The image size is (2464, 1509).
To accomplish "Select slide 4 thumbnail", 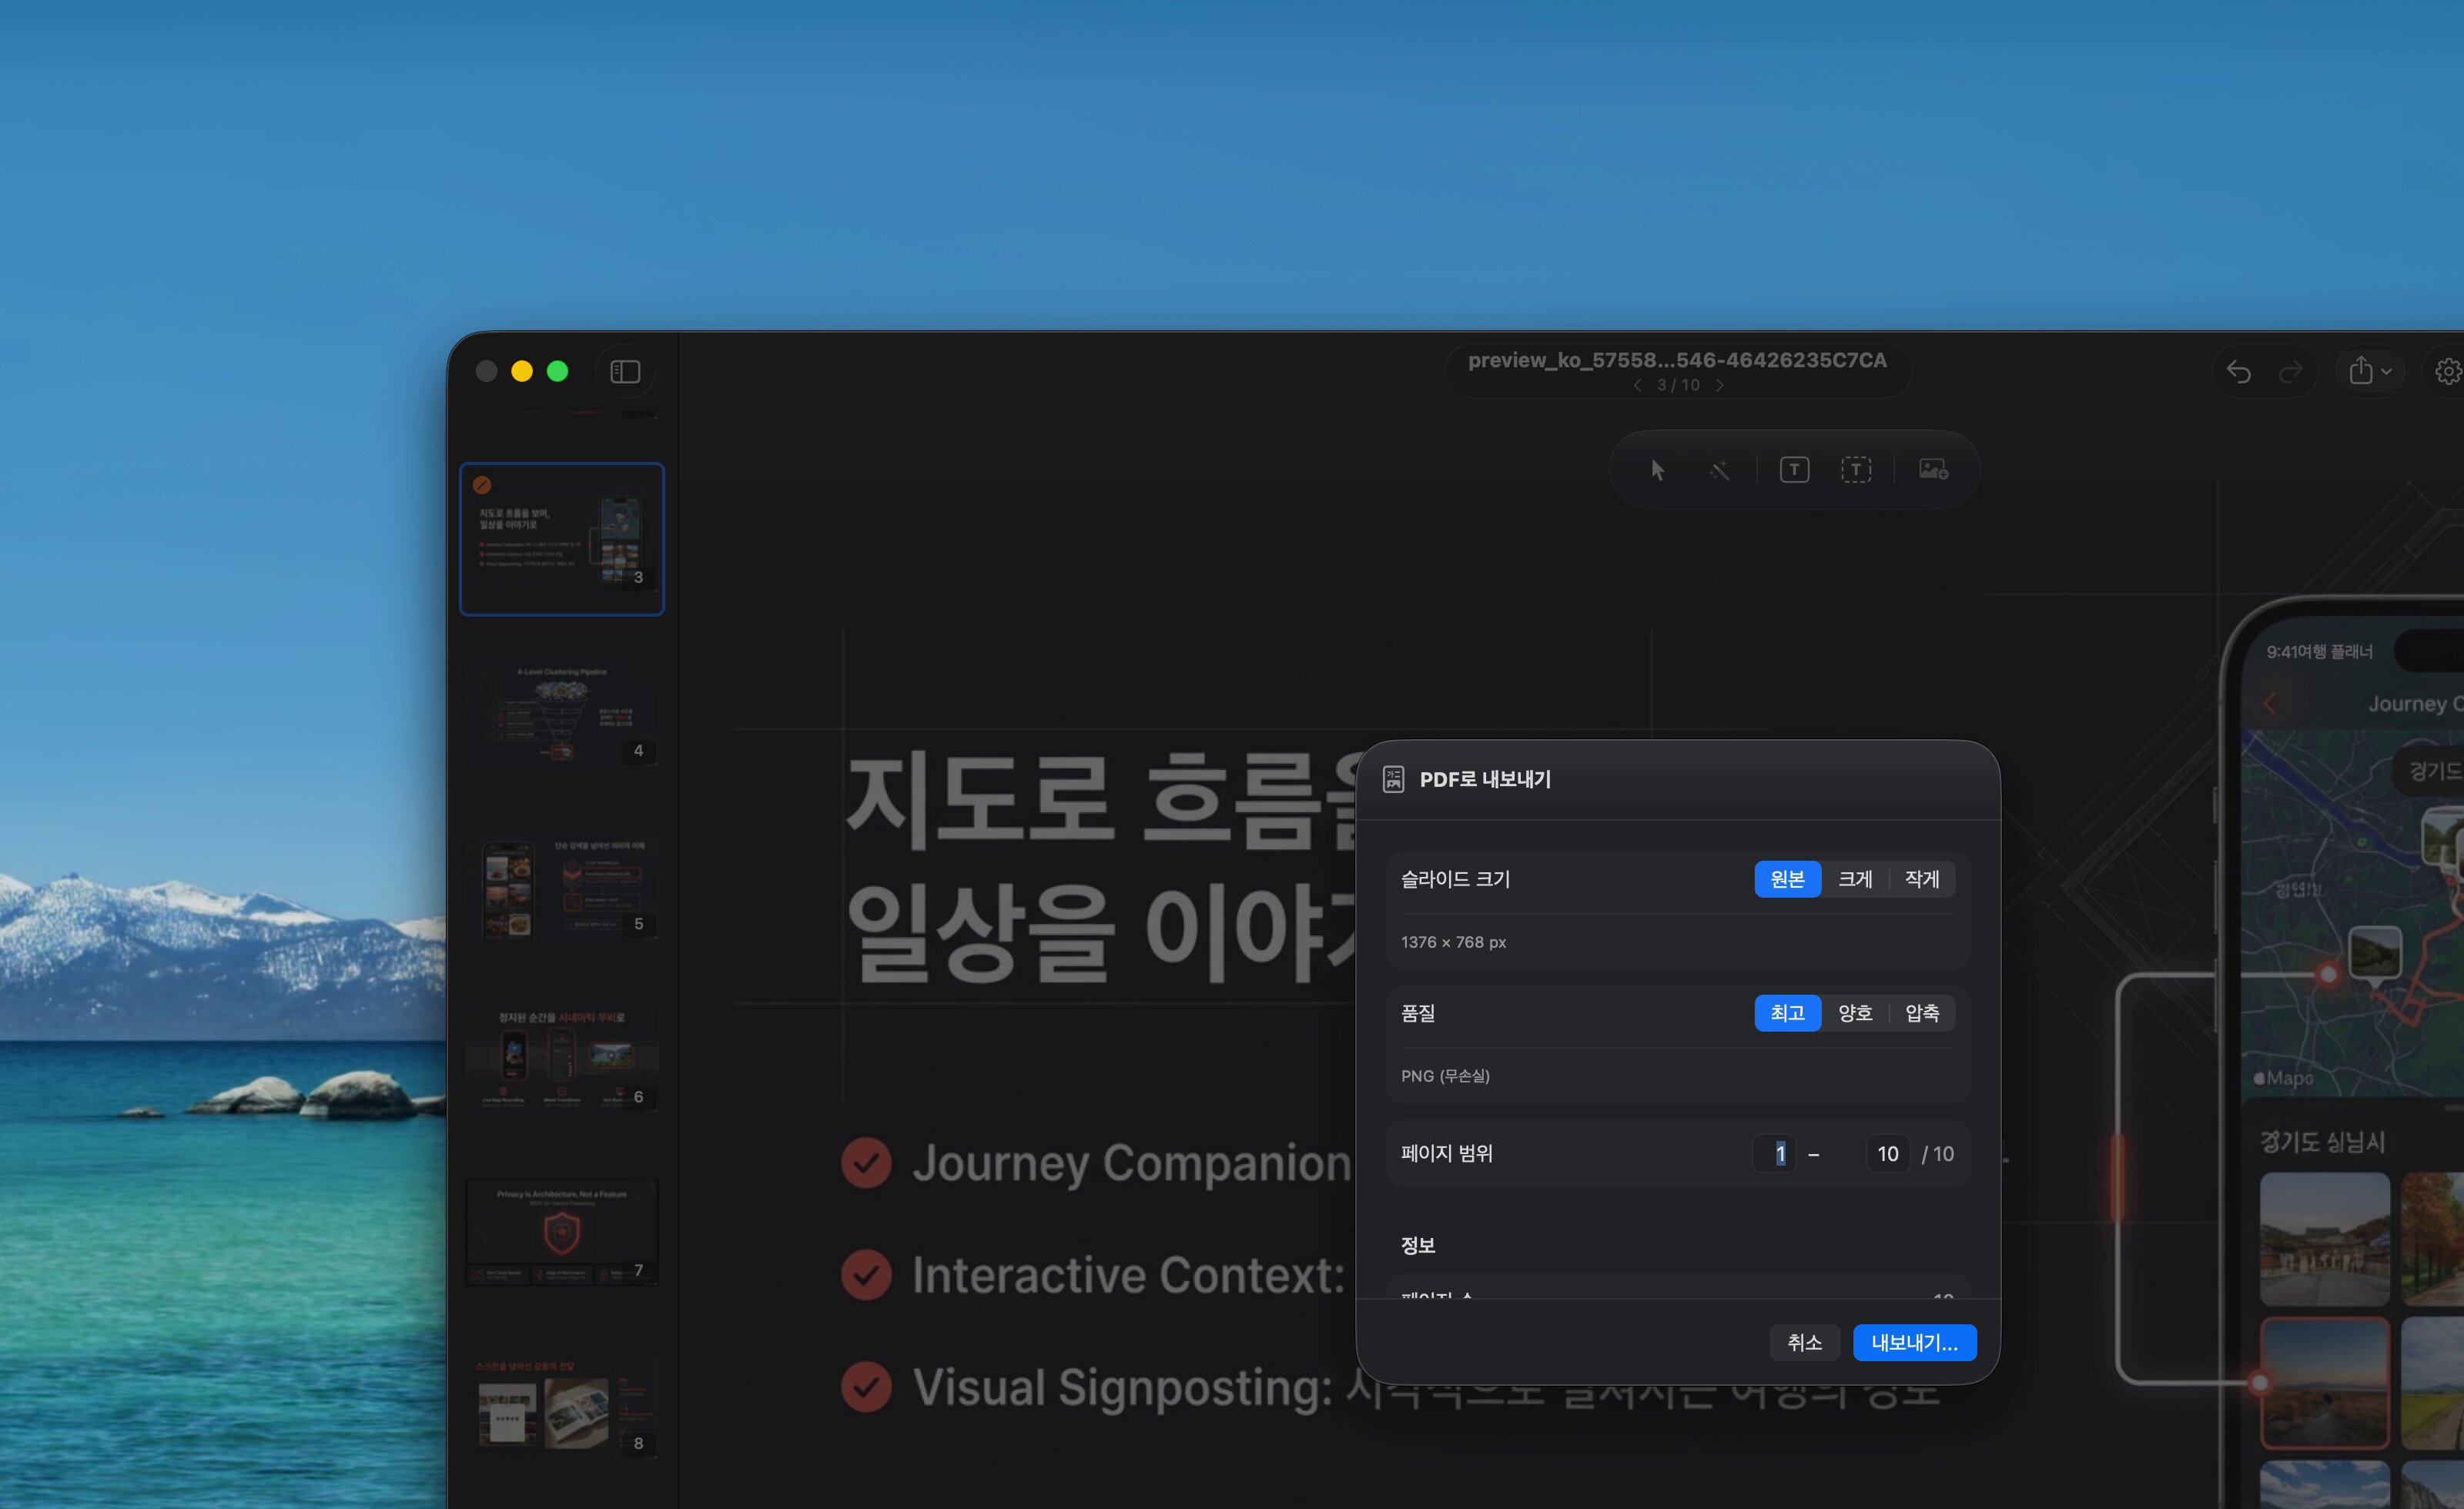I will (562, 712).
